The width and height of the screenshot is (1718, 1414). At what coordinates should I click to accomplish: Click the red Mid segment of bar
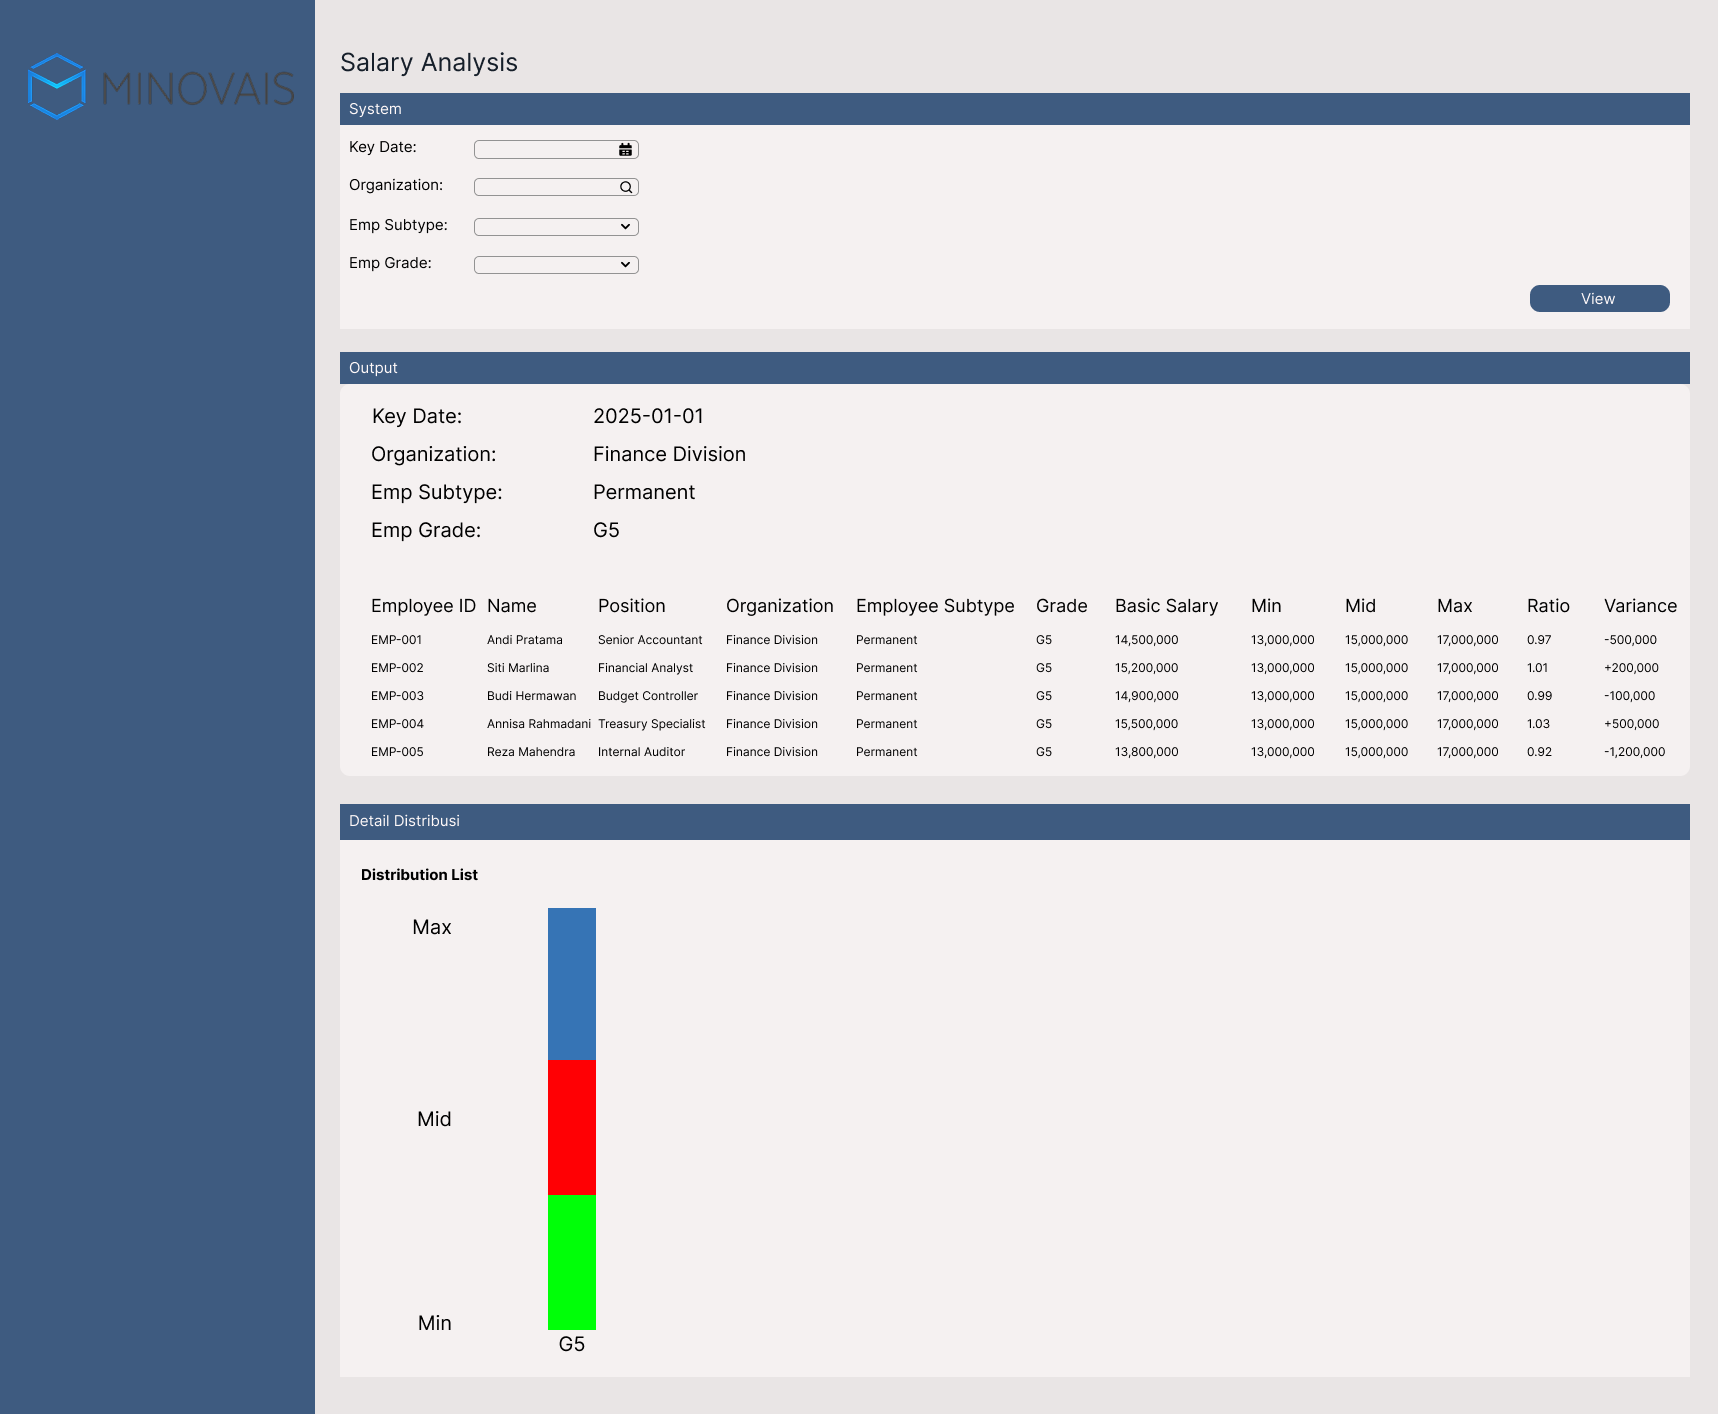pos(572,1127)
